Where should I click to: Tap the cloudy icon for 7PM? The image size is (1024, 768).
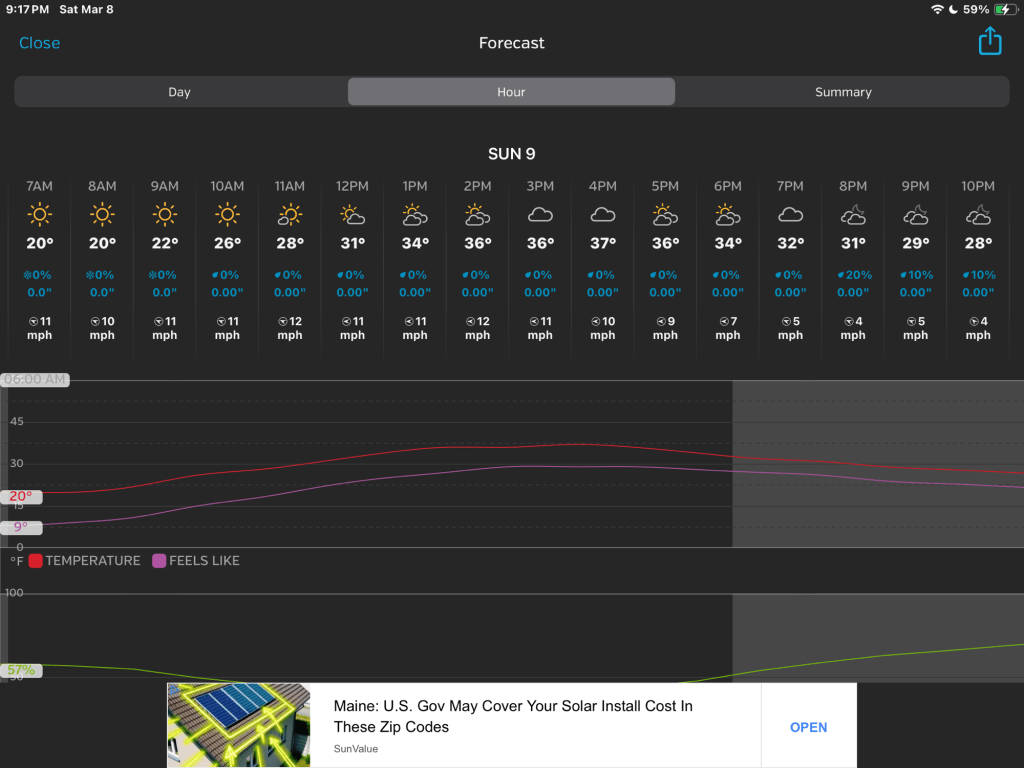pos(790,214)
